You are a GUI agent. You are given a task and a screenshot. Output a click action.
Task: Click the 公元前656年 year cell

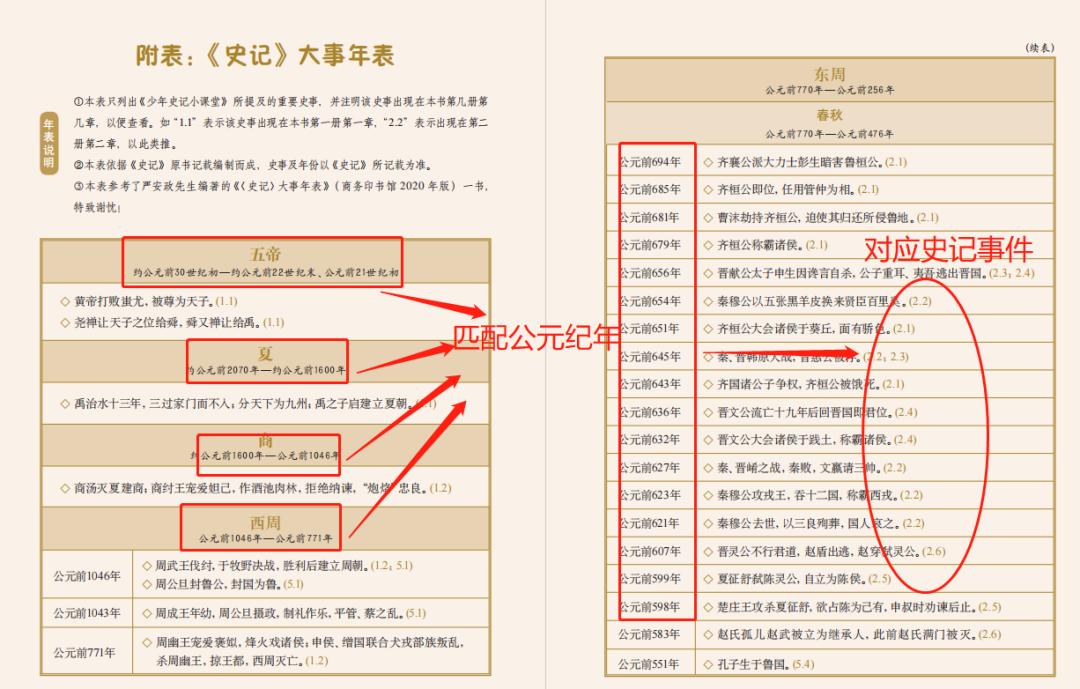tap(650, 273)
